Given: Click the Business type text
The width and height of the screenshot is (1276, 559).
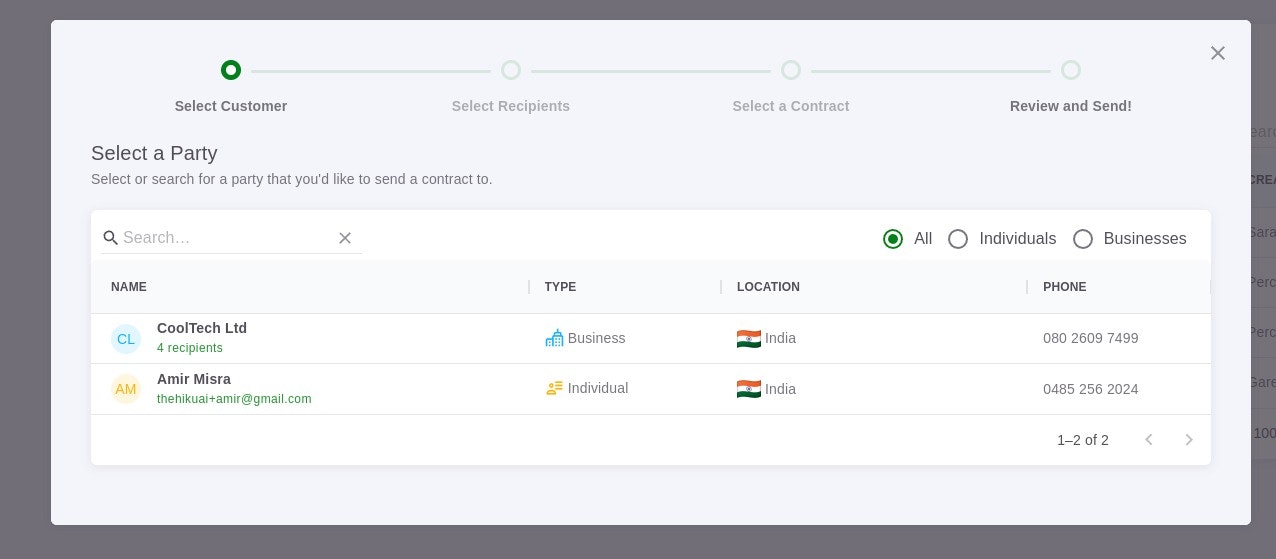Looking at the screenshot, I should 597,338.
